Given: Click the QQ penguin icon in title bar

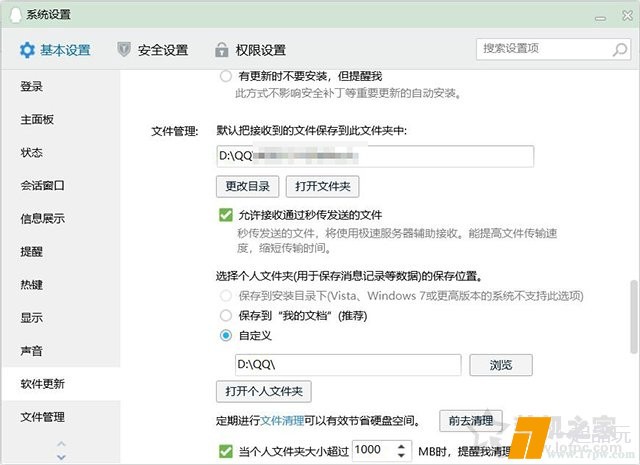Looking at the screenshot, I should point(16,15).
